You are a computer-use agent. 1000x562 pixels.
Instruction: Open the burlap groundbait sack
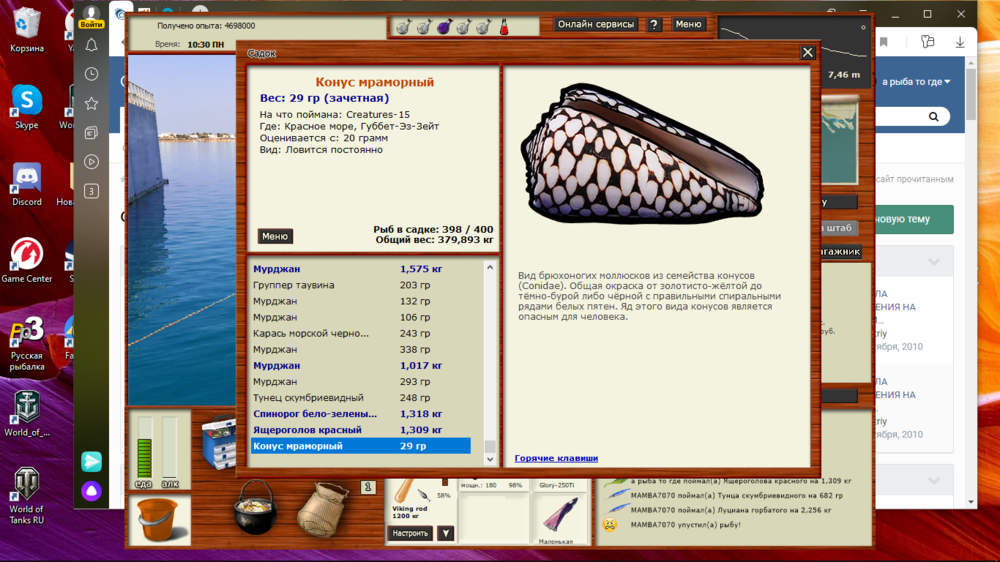(323, 509)
